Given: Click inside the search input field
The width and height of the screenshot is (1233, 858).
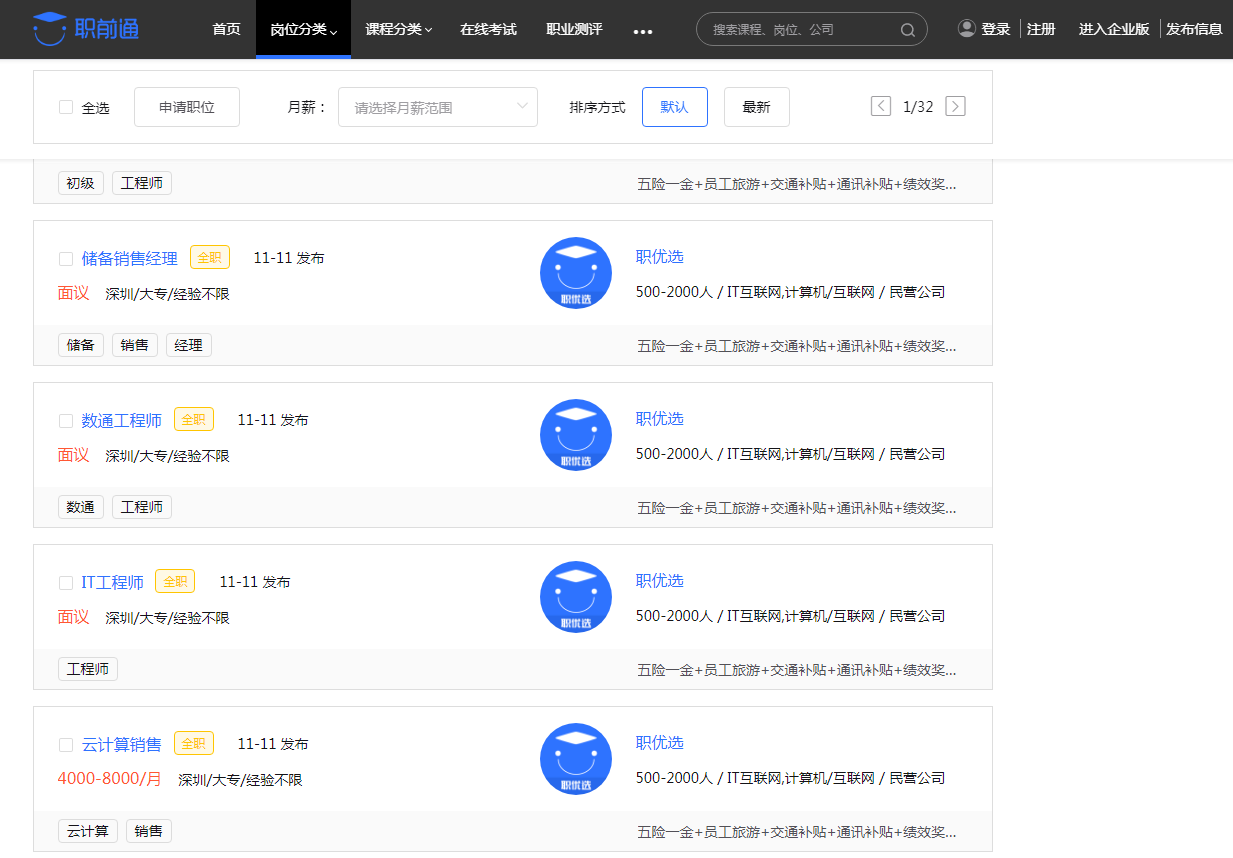Looking at the screenshot, I should 800,29.
